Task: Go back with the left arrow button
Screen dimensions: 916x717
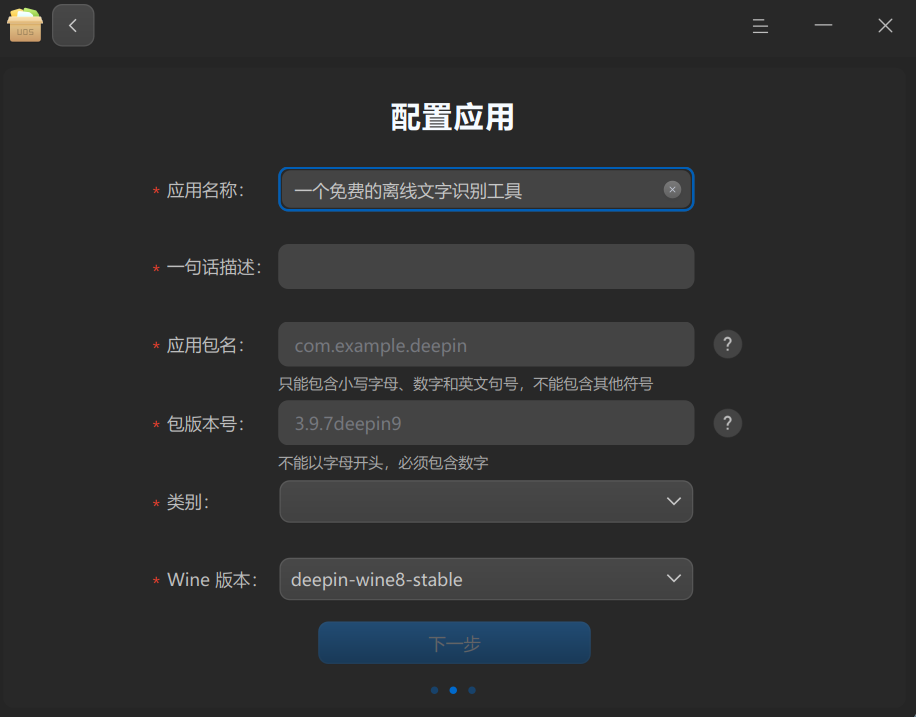Action: [x=73, y=25]
